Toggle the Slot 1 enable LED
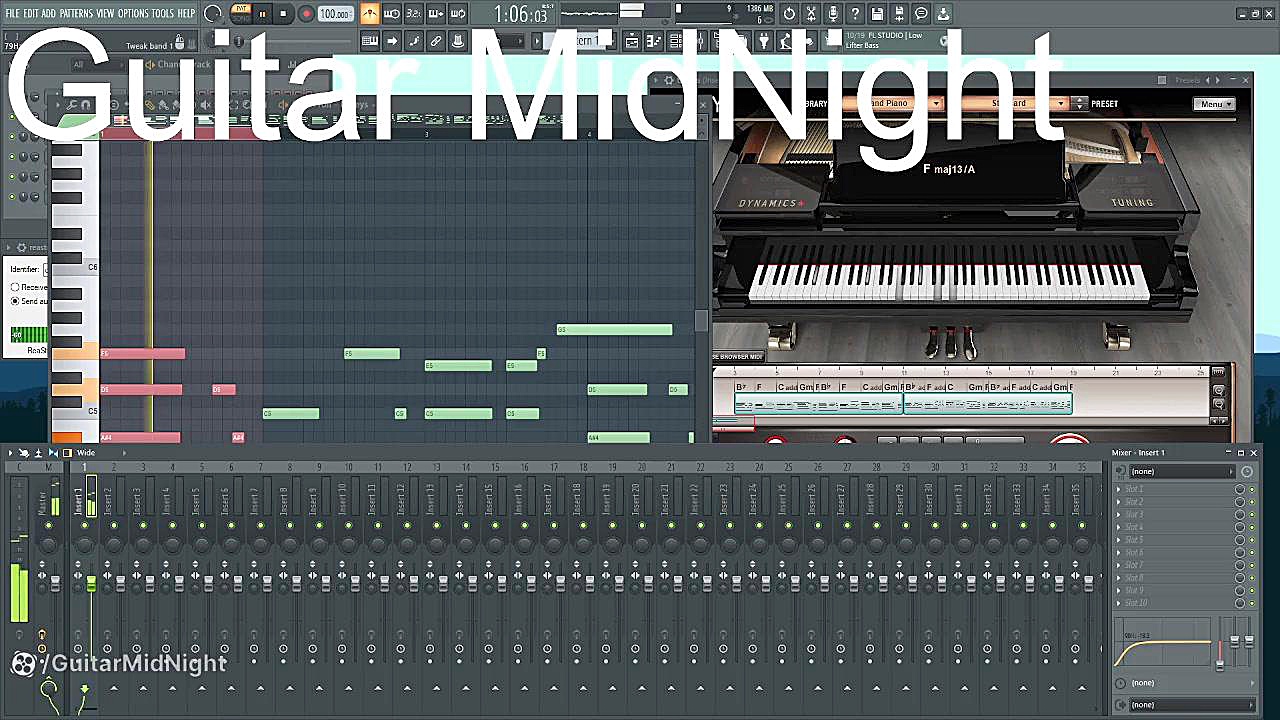 [x=1252, y=489]
